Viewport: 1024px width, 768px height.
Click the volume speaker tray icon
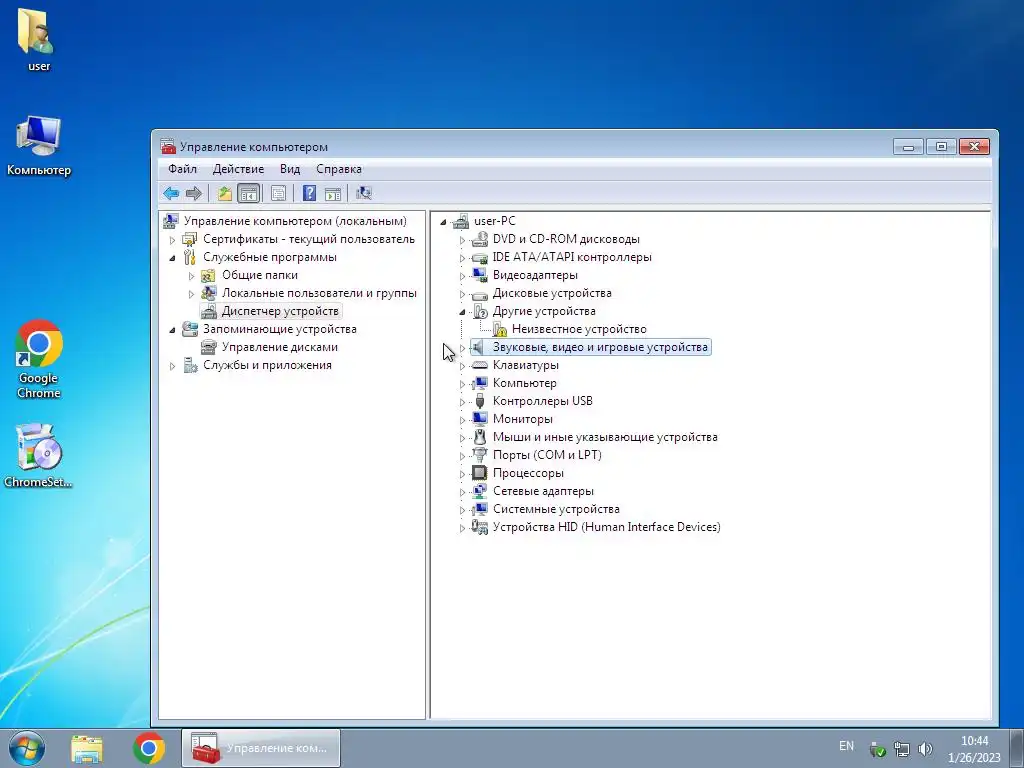click(x=925, y=749)
